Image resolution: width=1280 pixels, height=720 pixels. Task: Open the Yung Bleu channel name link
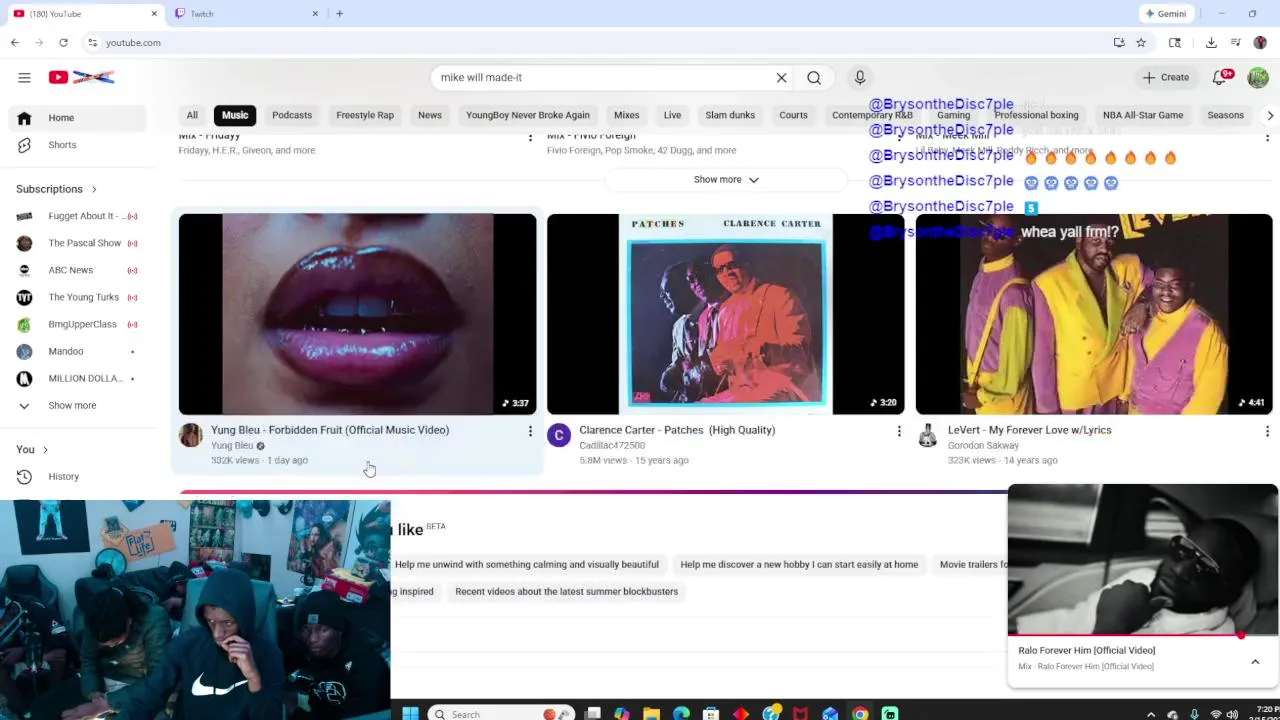232,446
